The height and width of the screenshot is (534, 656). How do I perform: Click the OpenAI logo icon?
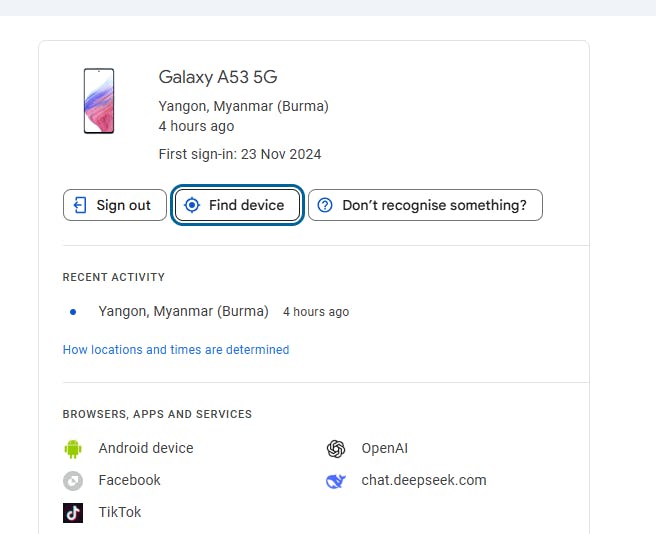336,448
